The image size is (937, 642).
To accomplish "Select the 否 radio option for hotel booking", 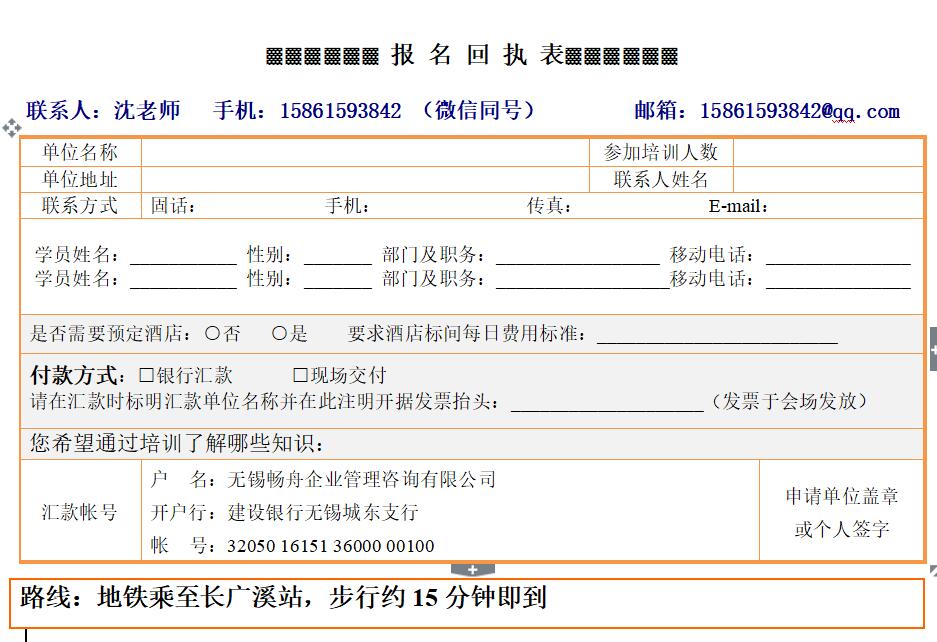I will coord(212,334).
